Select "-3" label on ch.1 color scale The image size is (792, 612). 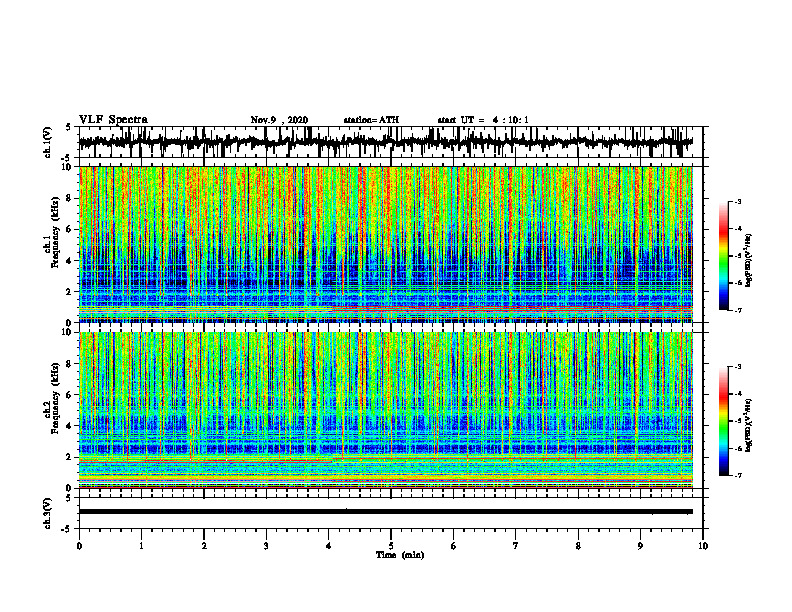[x=738, y=202]
